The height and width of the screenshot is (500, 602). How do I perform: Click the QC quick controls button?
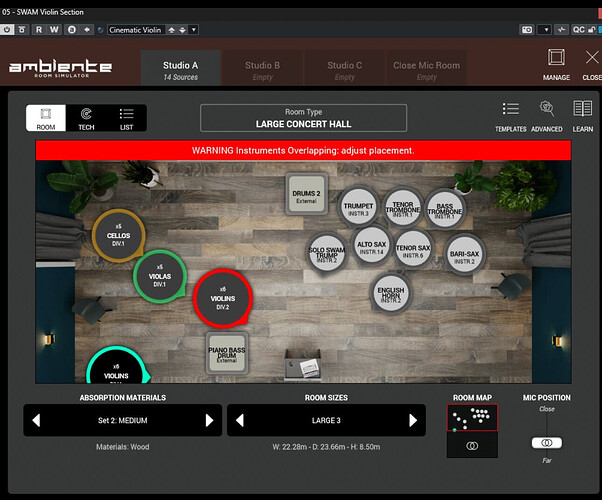578,30
